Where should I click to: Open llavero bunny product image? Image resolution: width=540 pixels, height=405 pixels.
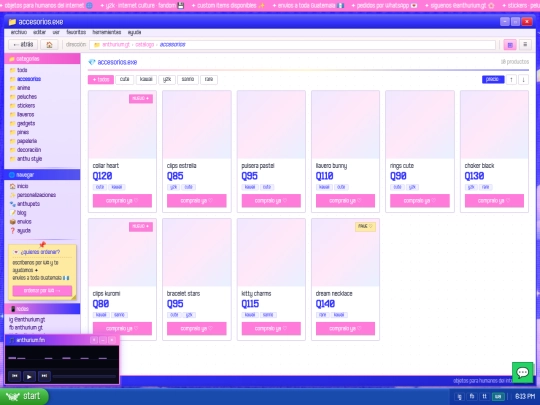click(x=345, y=125)
